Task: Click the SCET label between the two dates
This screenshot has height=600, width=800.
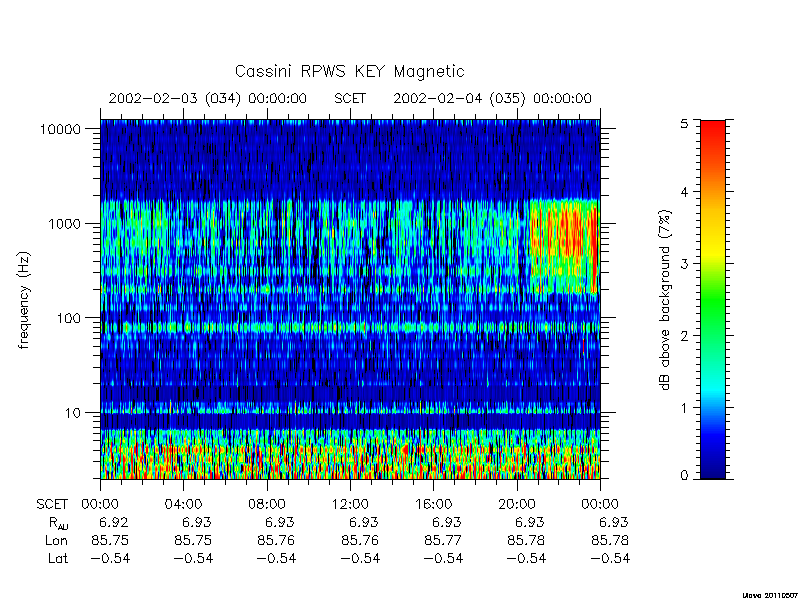Action: tap(350, 98)
